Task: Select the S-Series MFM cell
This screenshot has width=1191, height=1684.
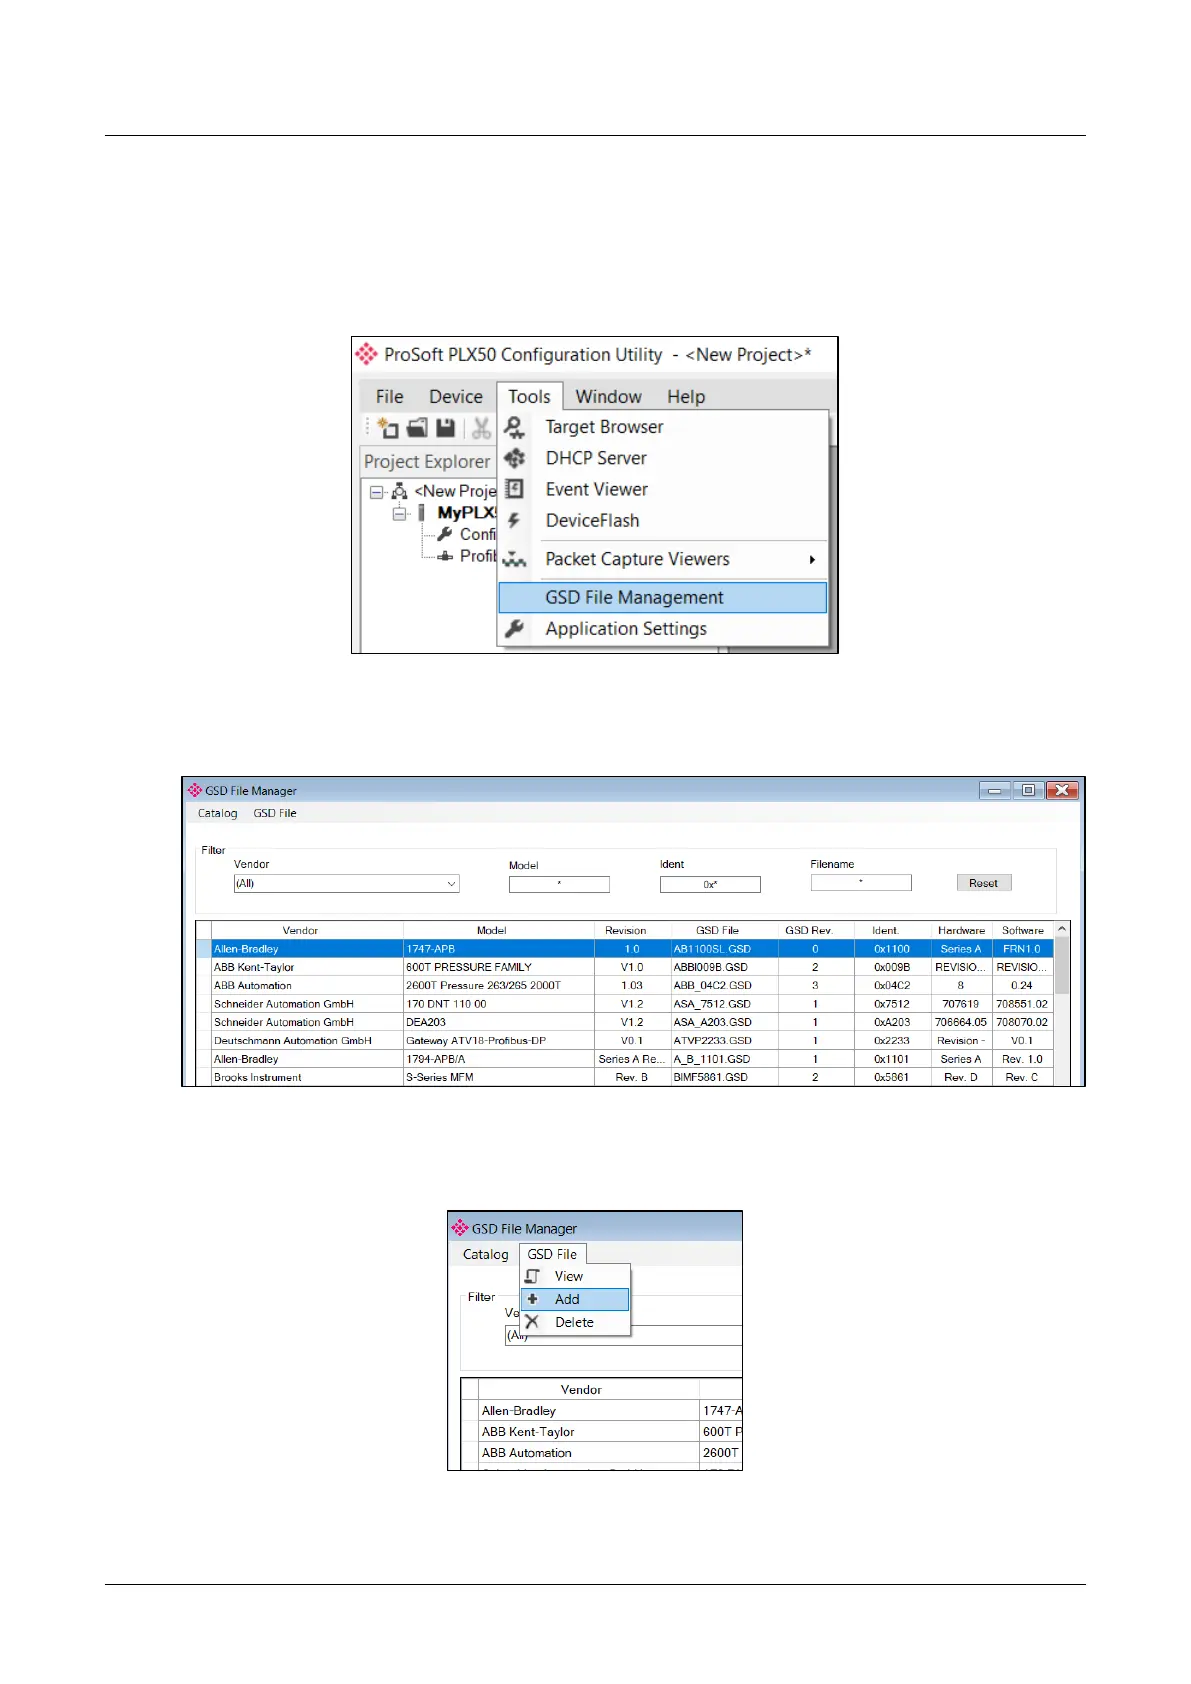Action: tap(499, 1077)
